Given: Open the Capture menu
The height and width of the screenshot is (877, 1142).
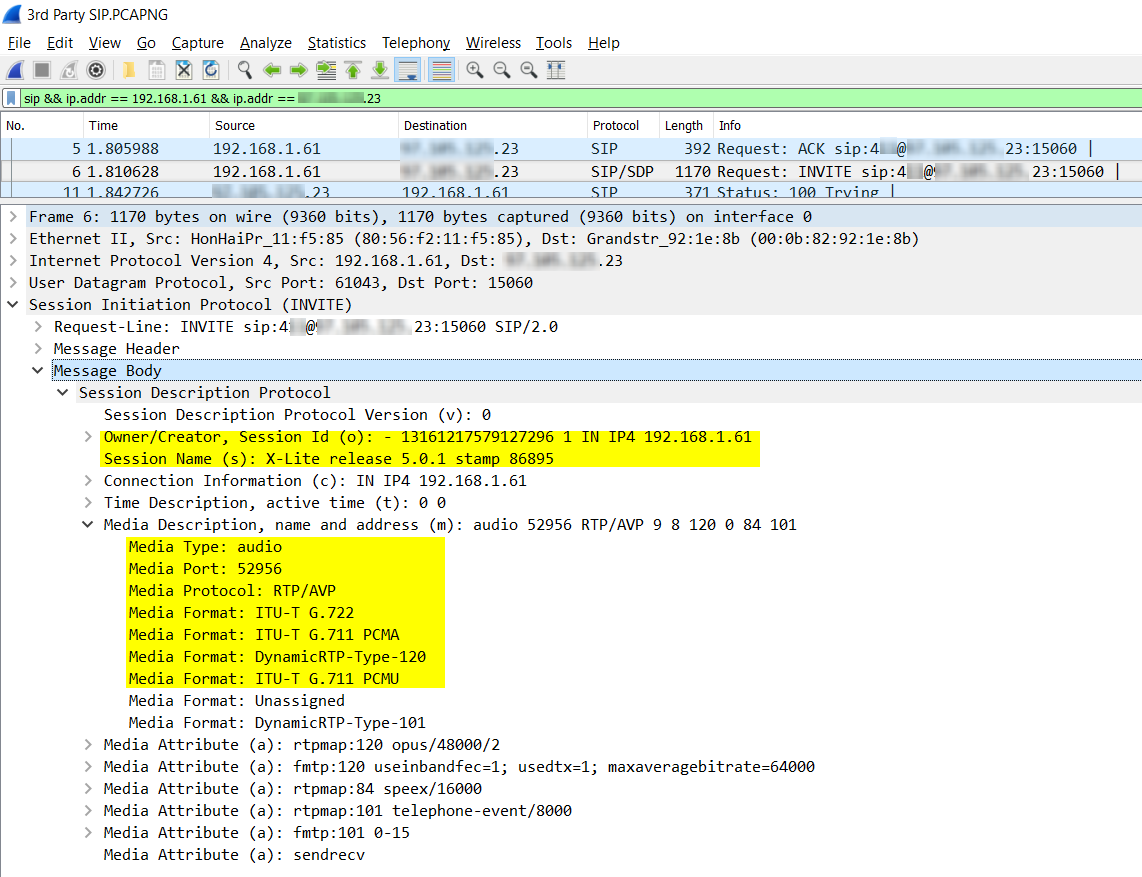Looking at the screenshot, I should tap(198, 43).
